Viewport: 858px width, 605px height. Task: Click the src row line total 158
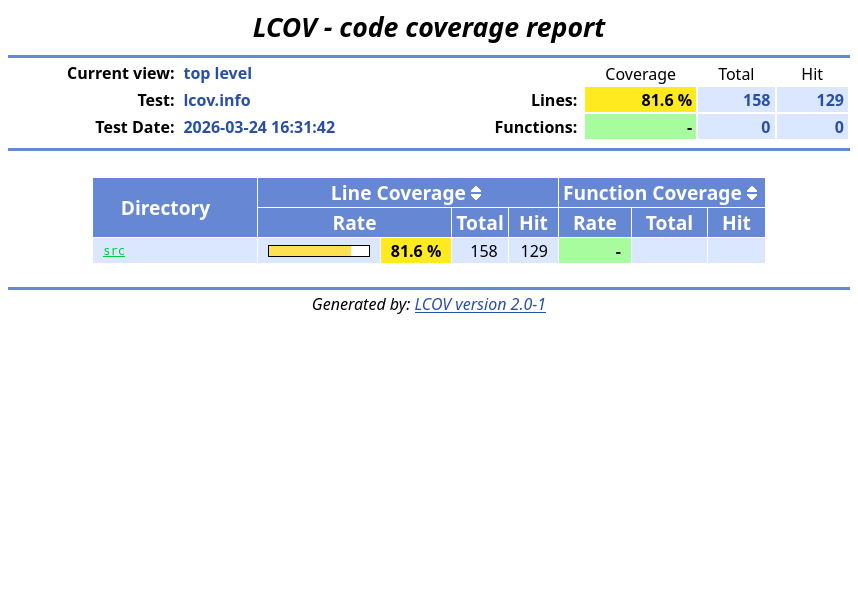pos(484,251)
